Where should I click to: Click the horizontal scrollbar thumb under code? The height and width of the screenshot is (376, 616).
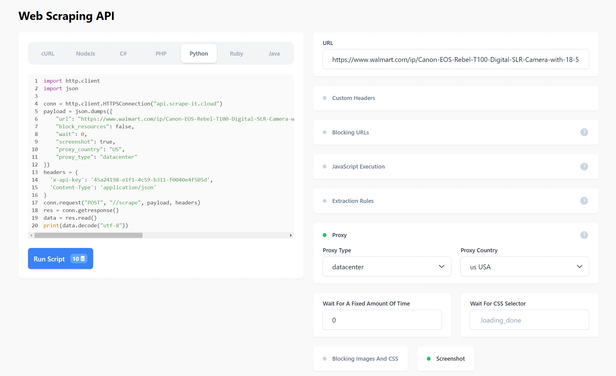[88, 235]
